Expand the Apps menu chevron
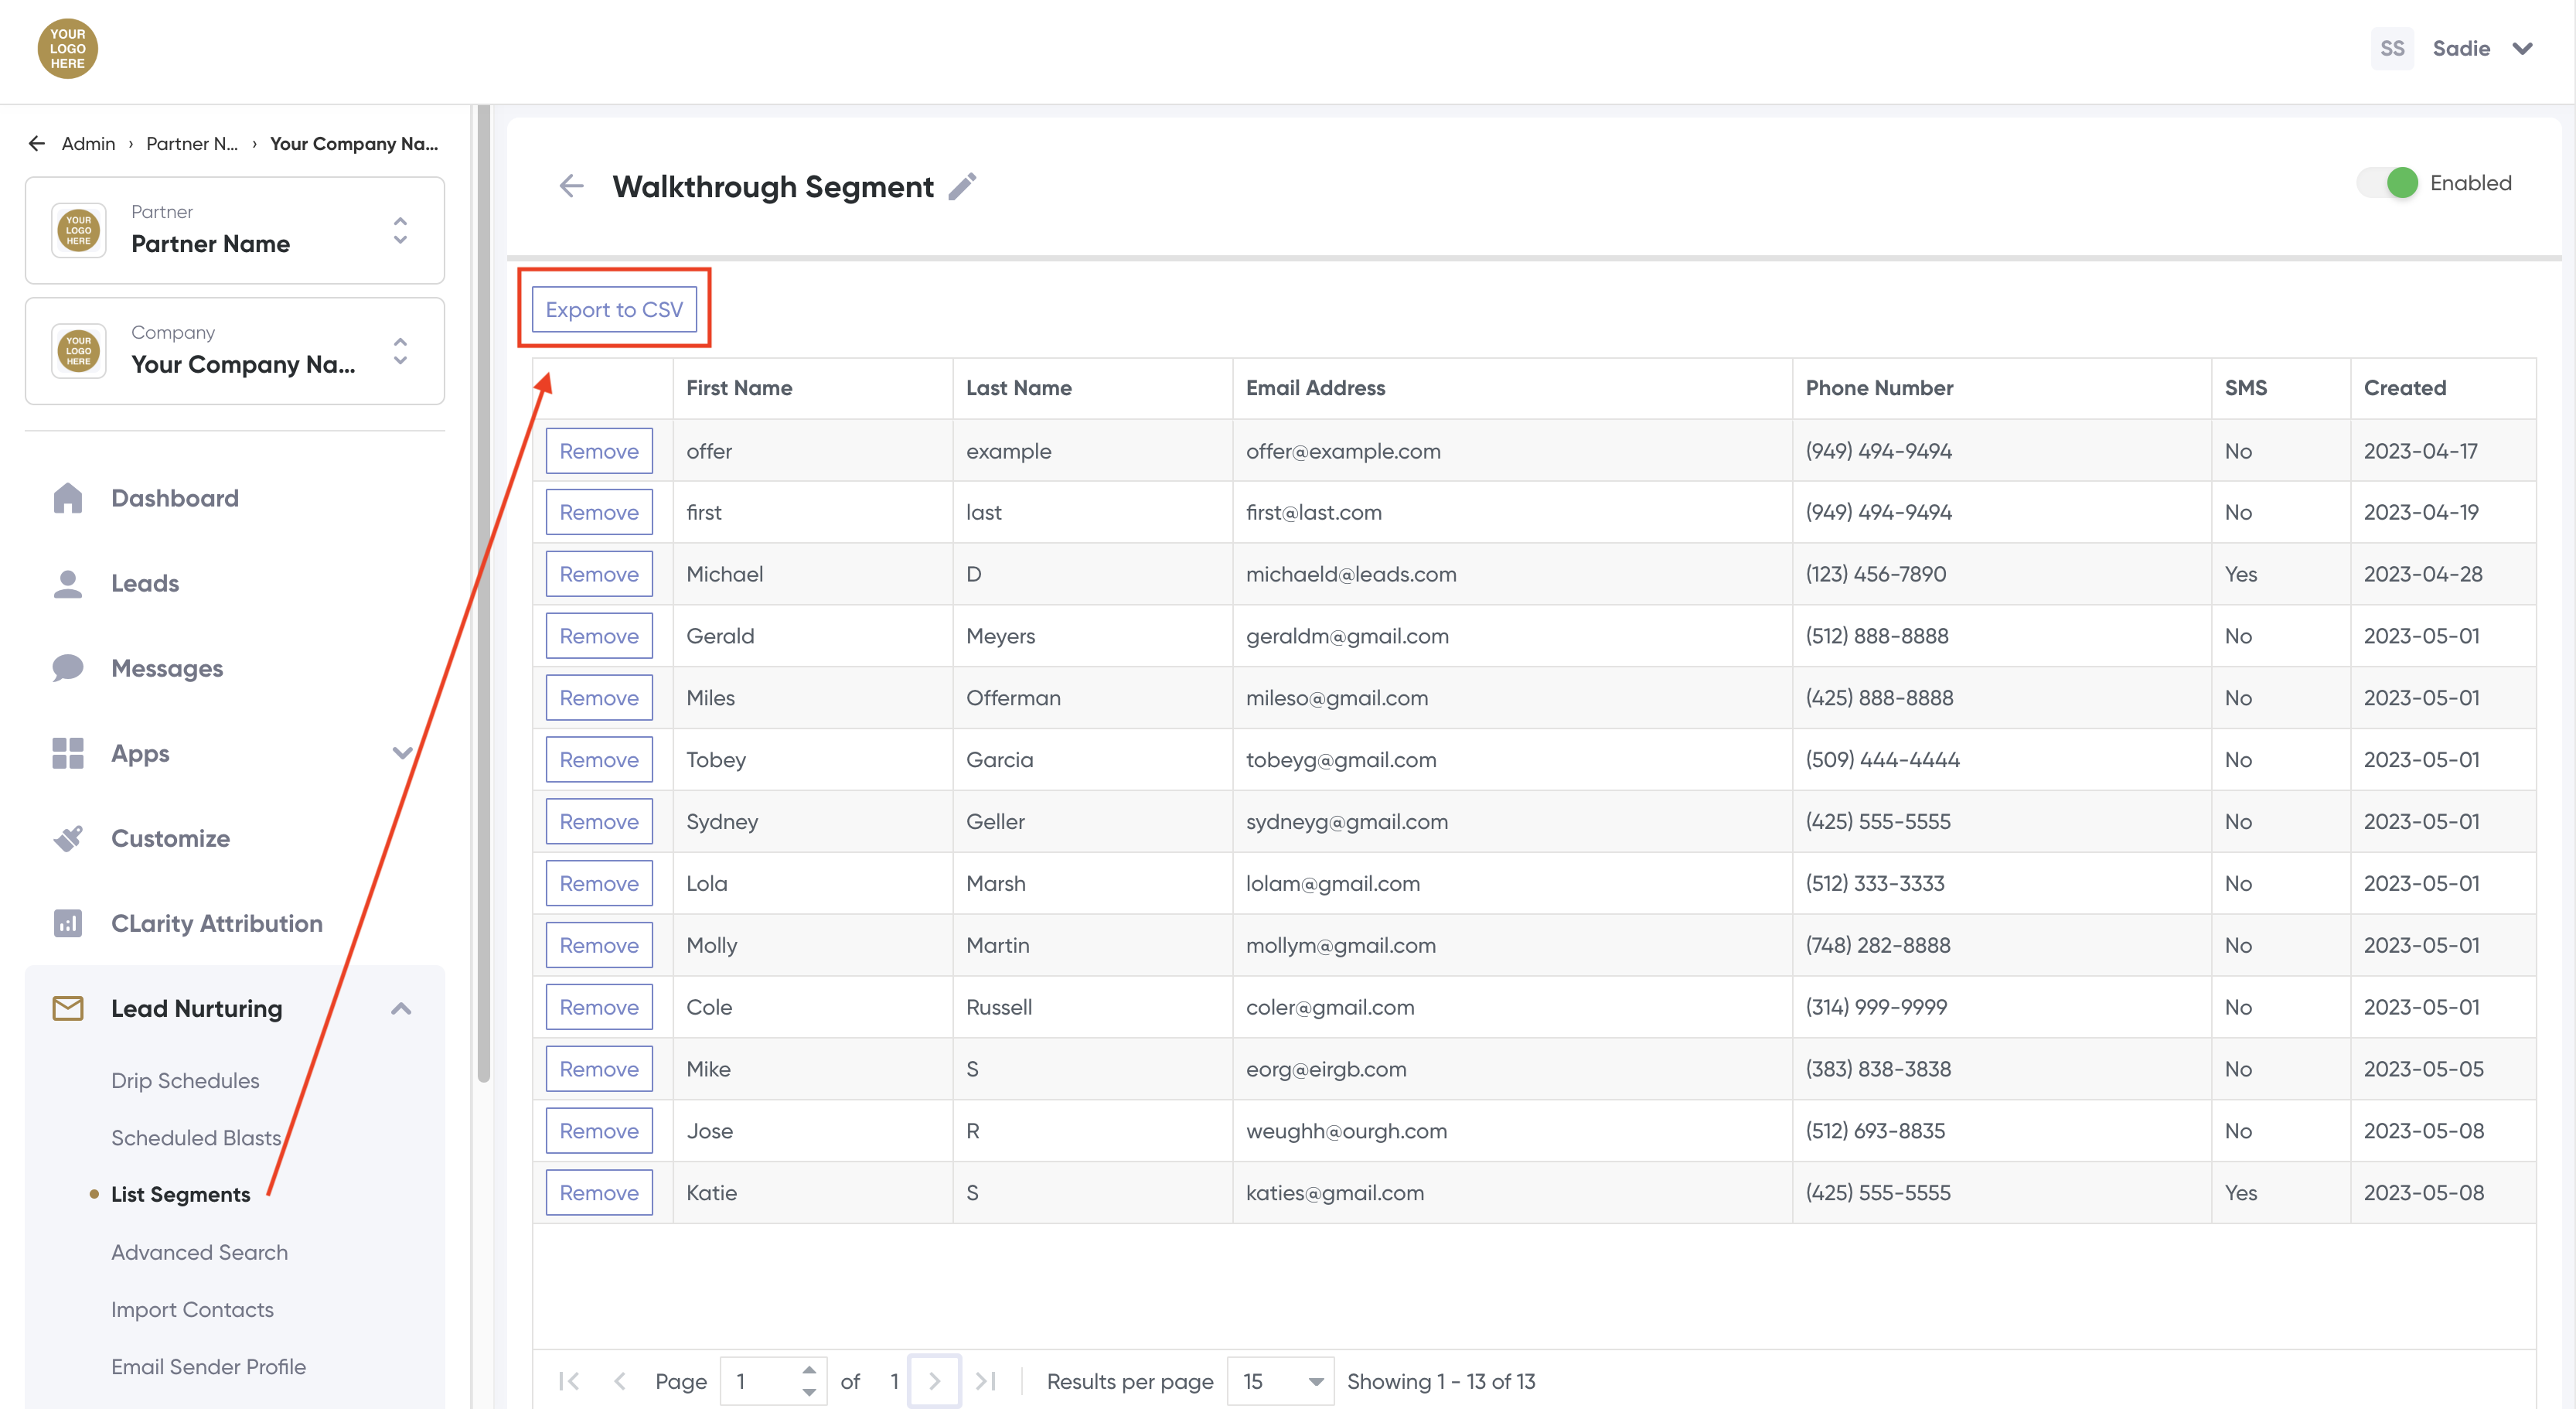This screenshot has height=1409, width=2576. point(402,753)
